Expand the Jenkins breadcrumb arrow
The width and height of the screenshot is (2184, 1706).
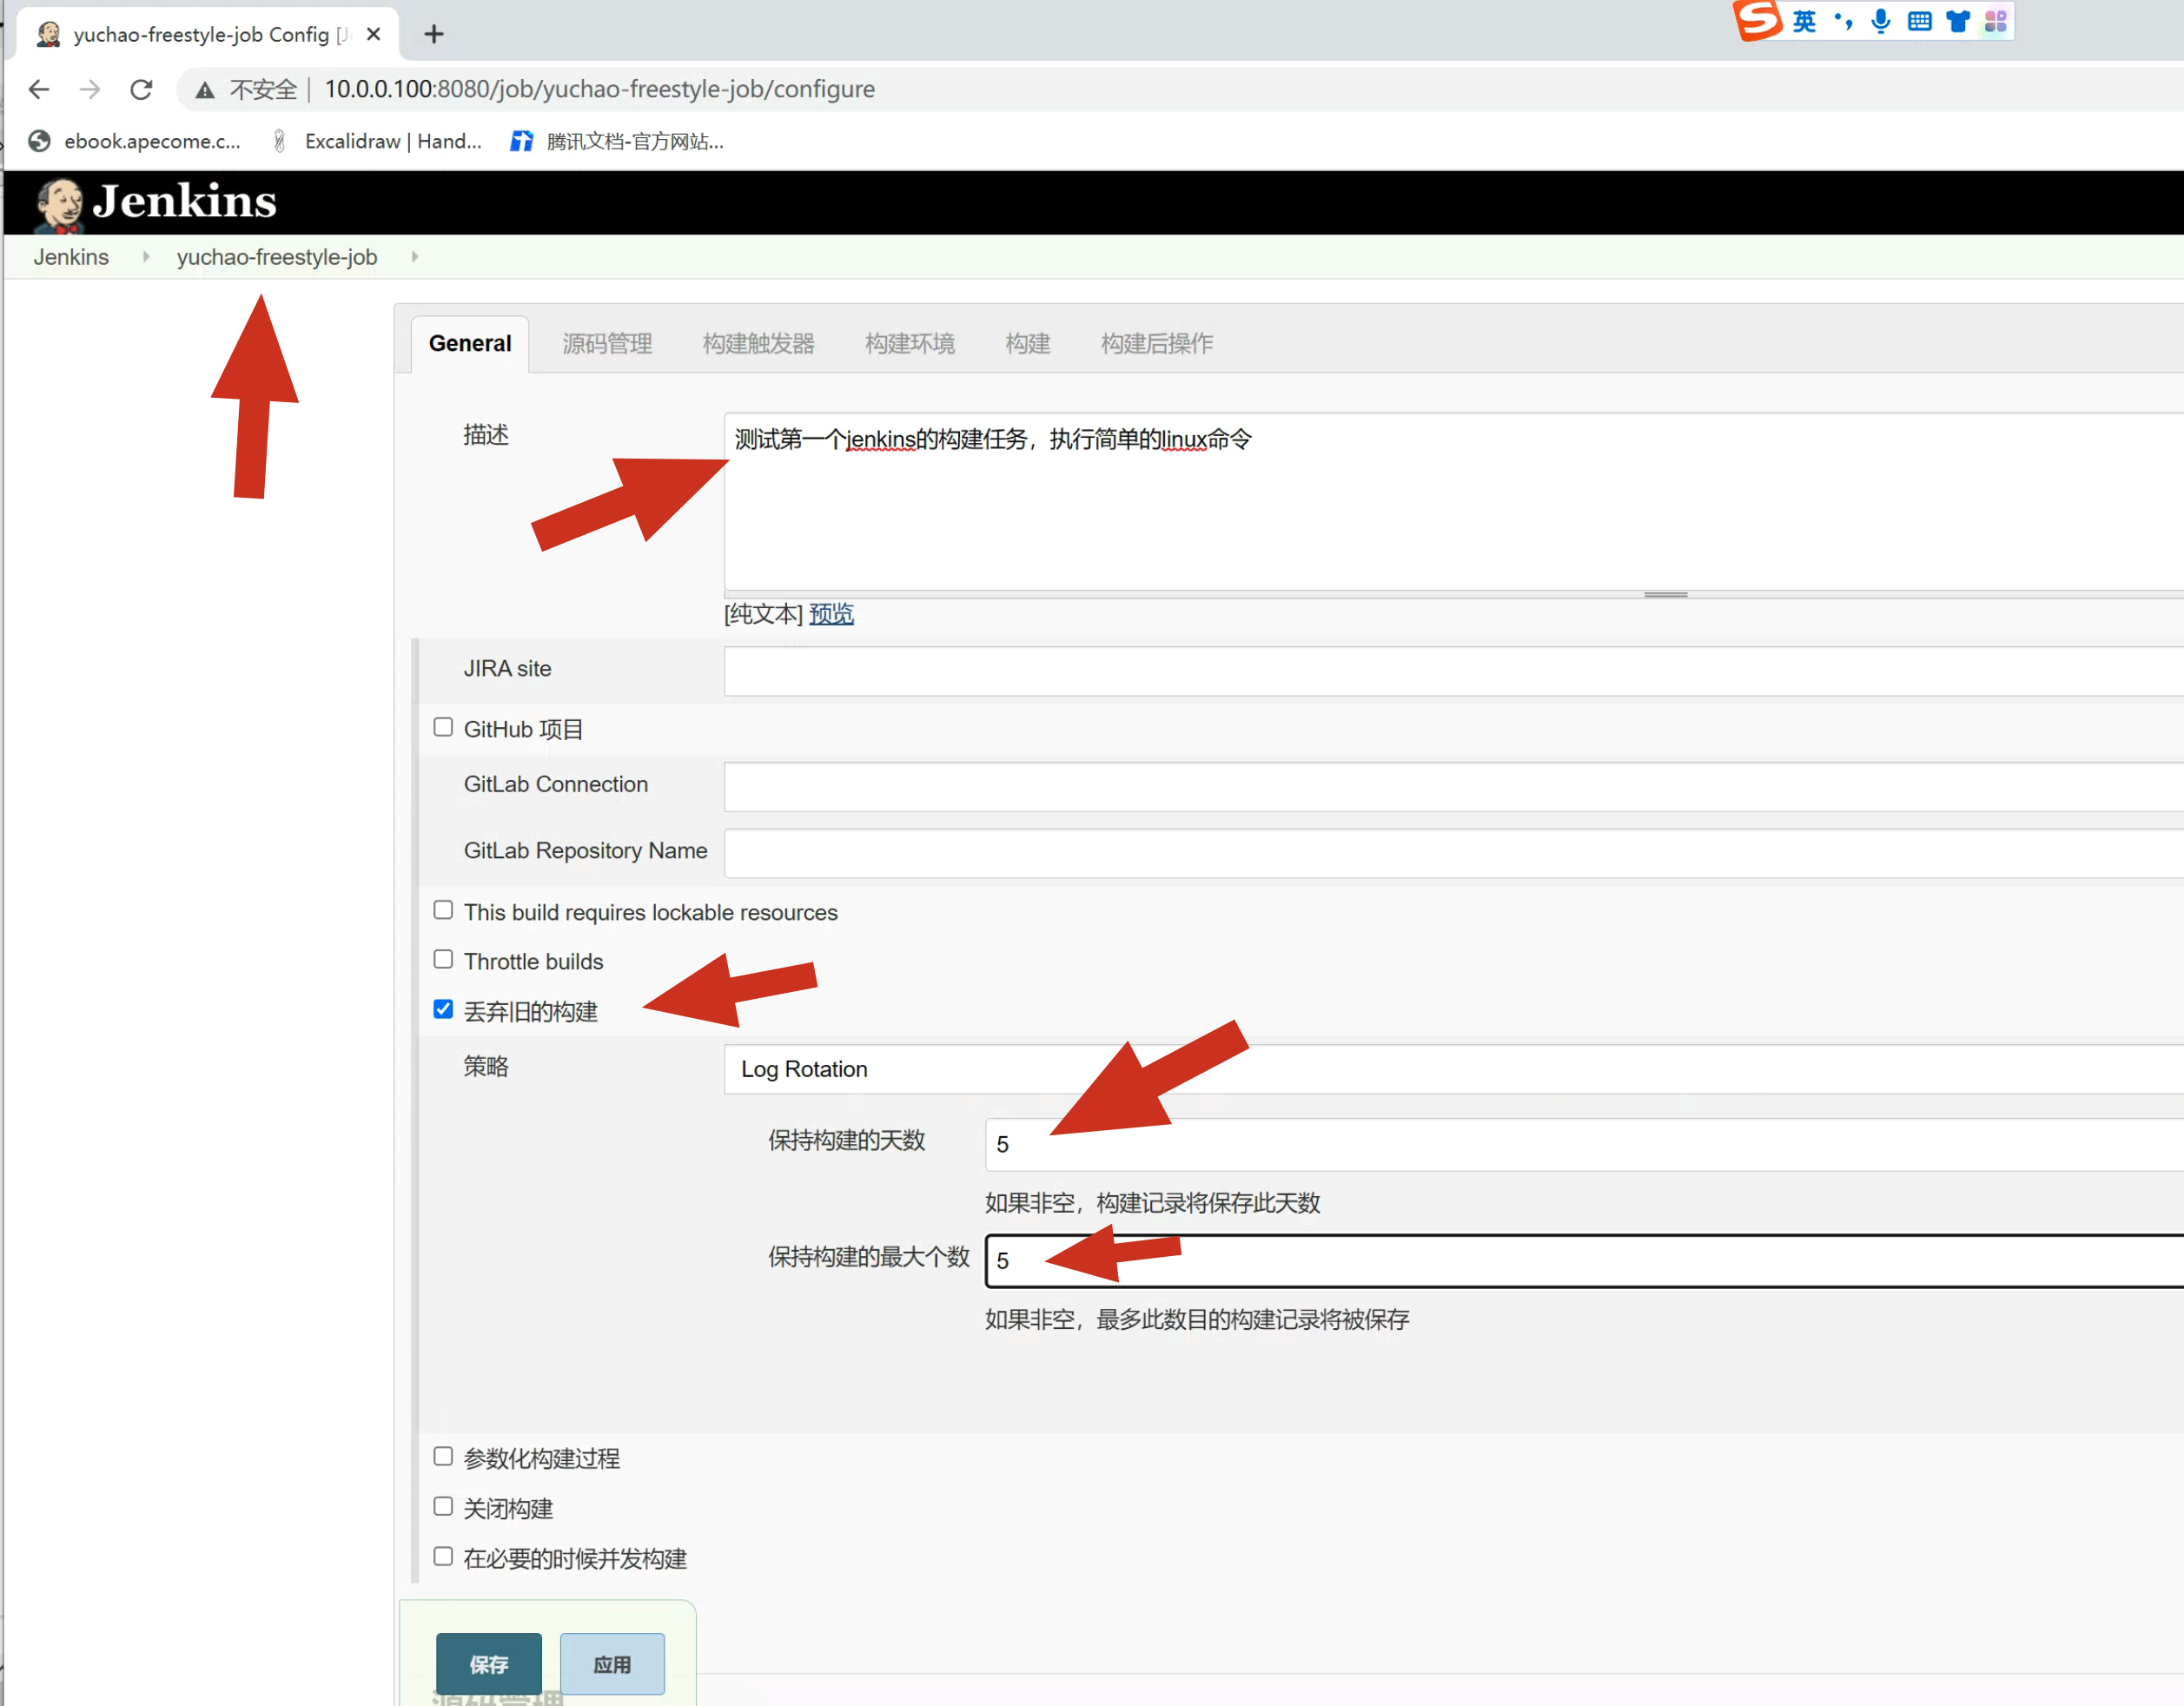(146, 257)
